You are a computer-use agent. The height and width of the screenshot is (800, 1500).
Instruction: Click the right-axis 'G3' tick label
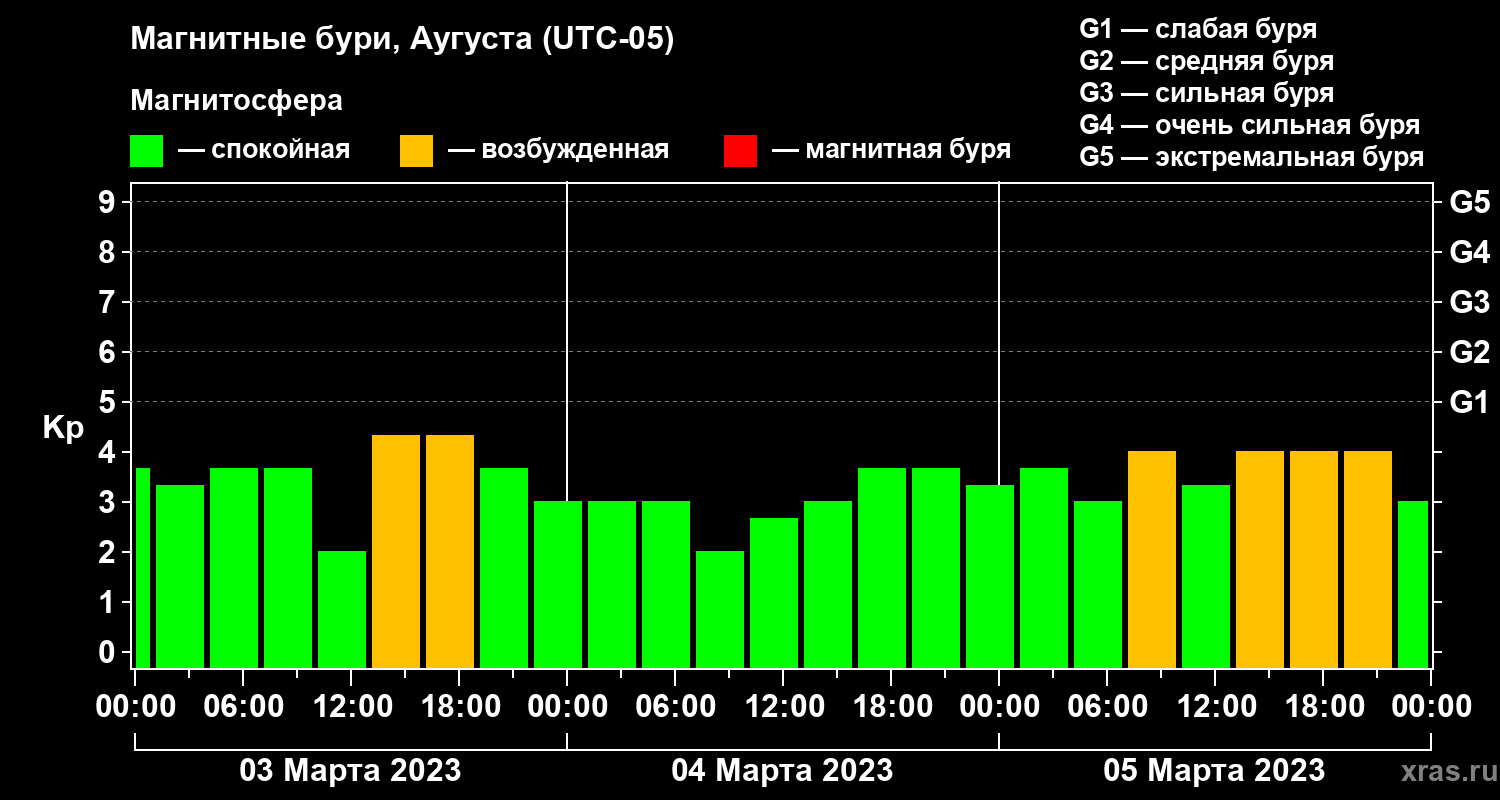[x=1470, y=302]
